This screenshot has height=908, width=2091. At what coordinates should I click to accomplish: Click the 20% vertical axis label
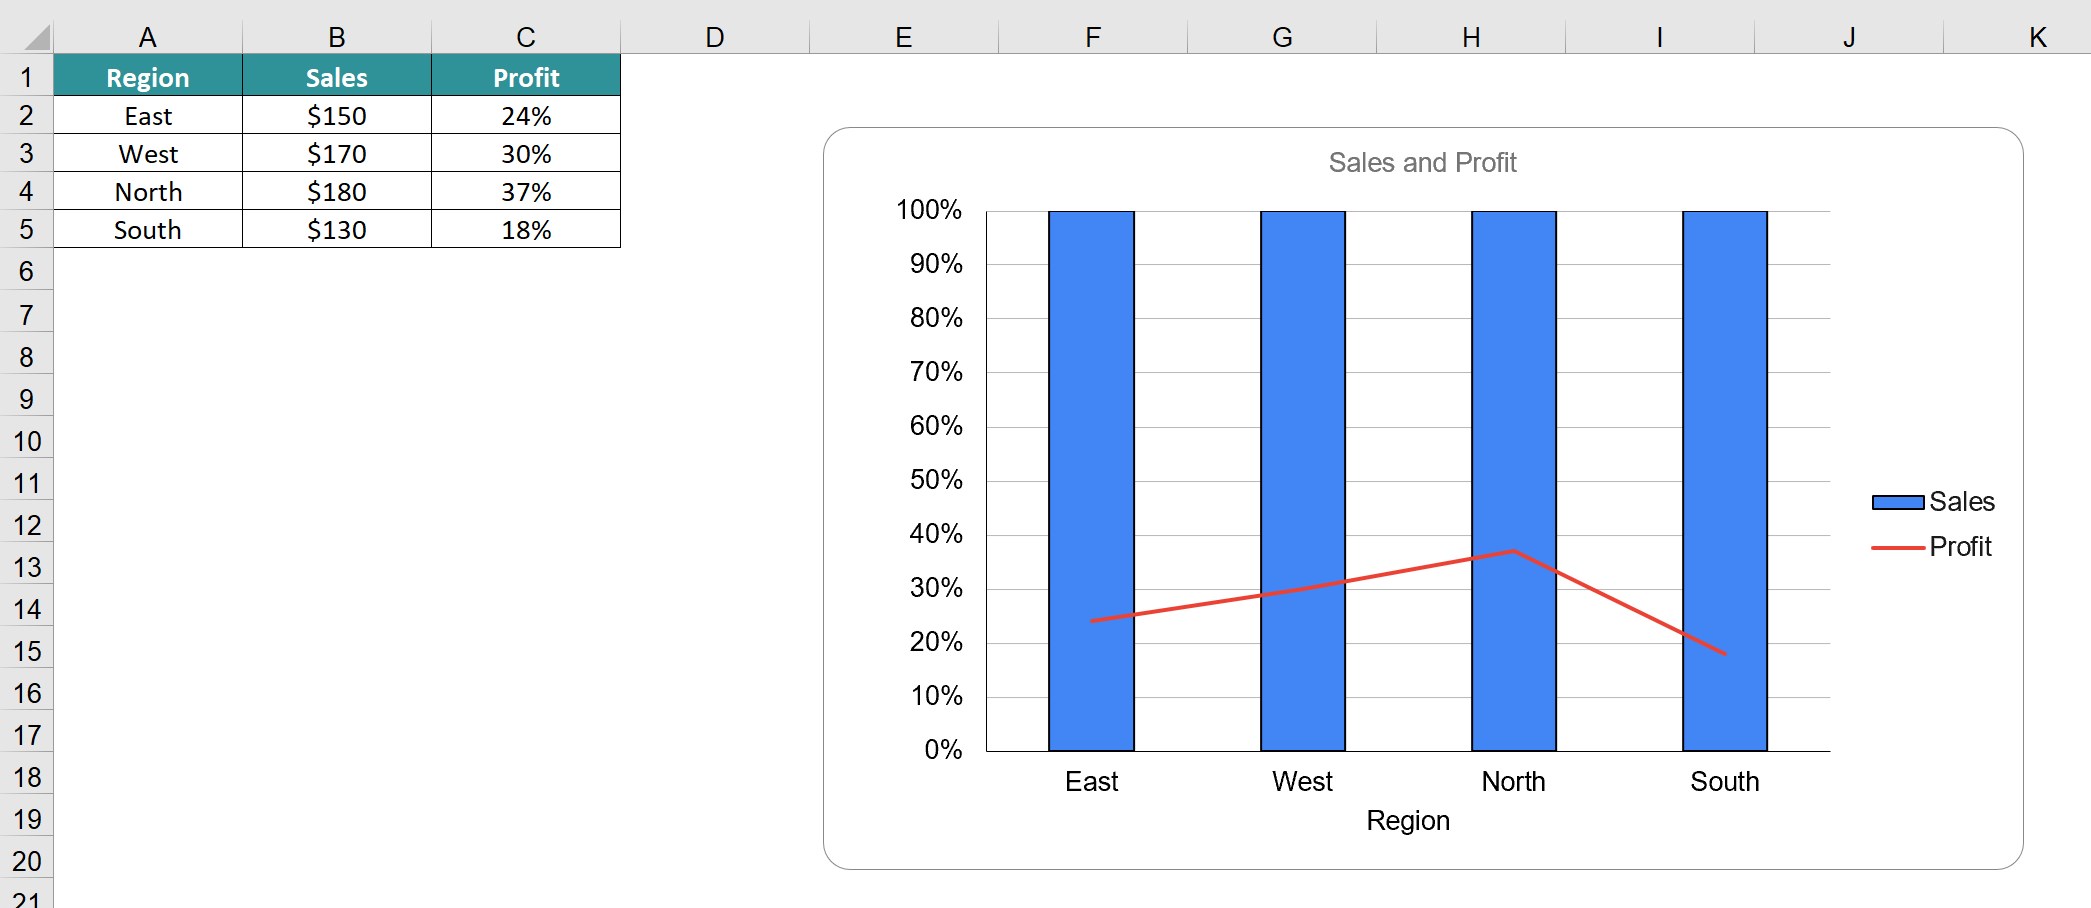pos(936,642)
